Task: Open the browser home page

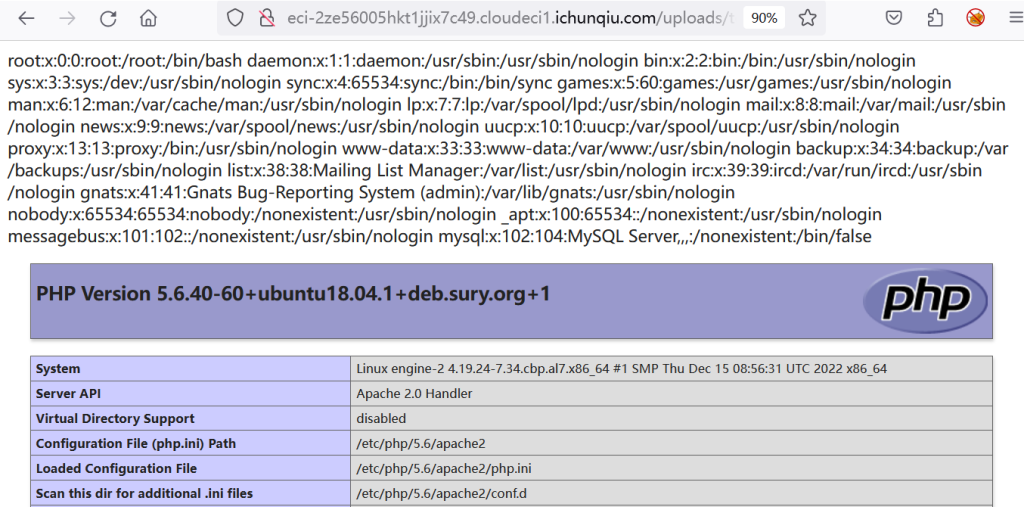Action: click(148, 18)
